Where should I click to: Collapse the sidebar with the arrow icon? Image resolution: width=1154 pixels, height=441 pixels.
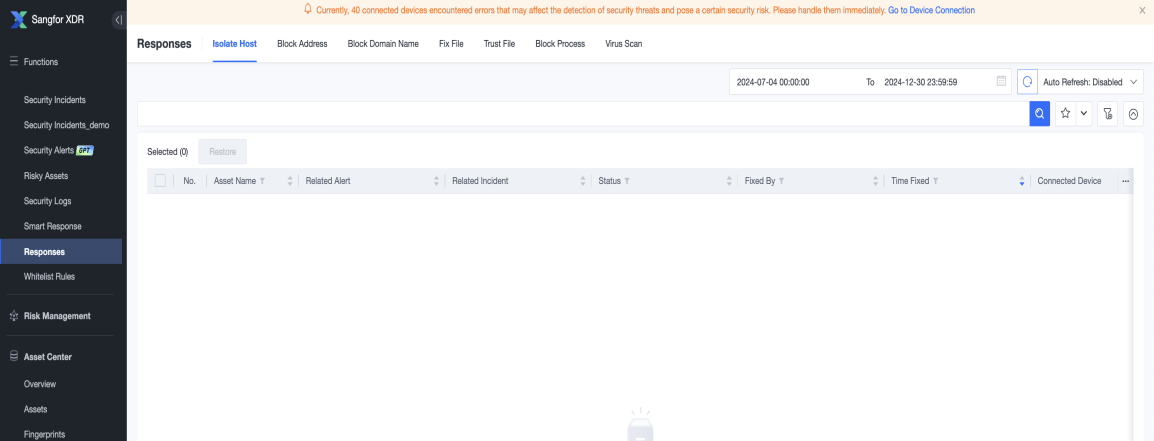coord(118,20)
